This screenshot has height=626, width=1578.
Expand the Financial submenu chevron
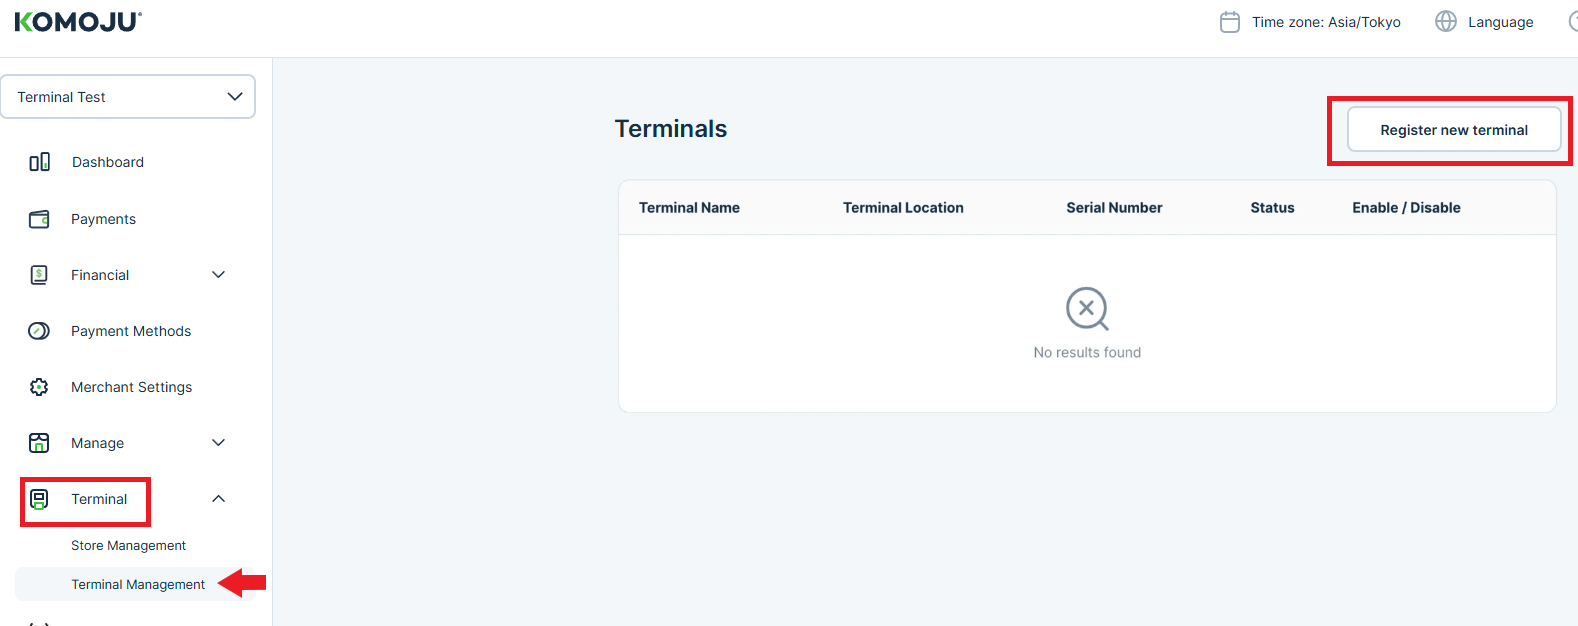point(219,275)
